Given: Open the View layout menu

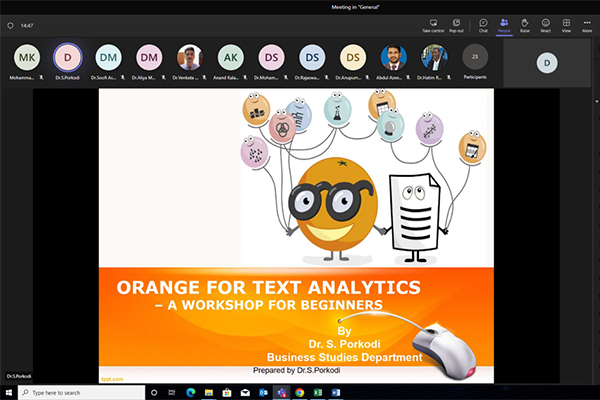Looking at the screenshot, I should 567,22.
